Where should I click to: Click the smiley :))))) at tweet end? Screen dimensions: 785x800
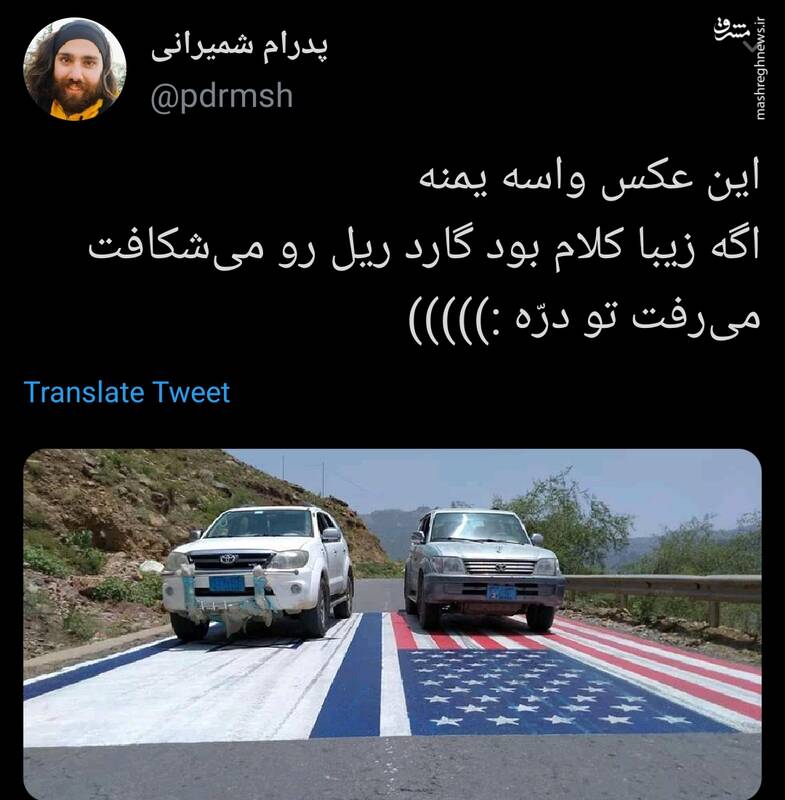(449, 319)
